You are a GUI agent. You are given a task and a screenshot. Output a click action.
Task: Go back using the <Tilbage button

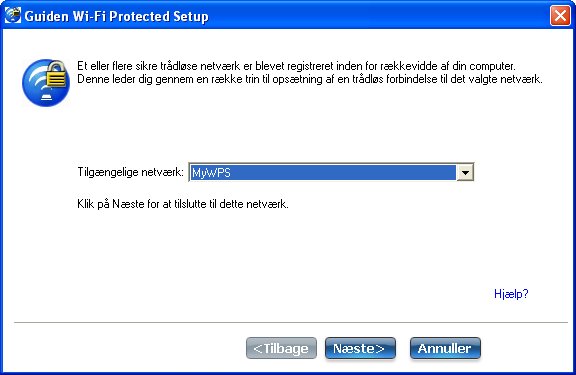click(x=281, y=348)
